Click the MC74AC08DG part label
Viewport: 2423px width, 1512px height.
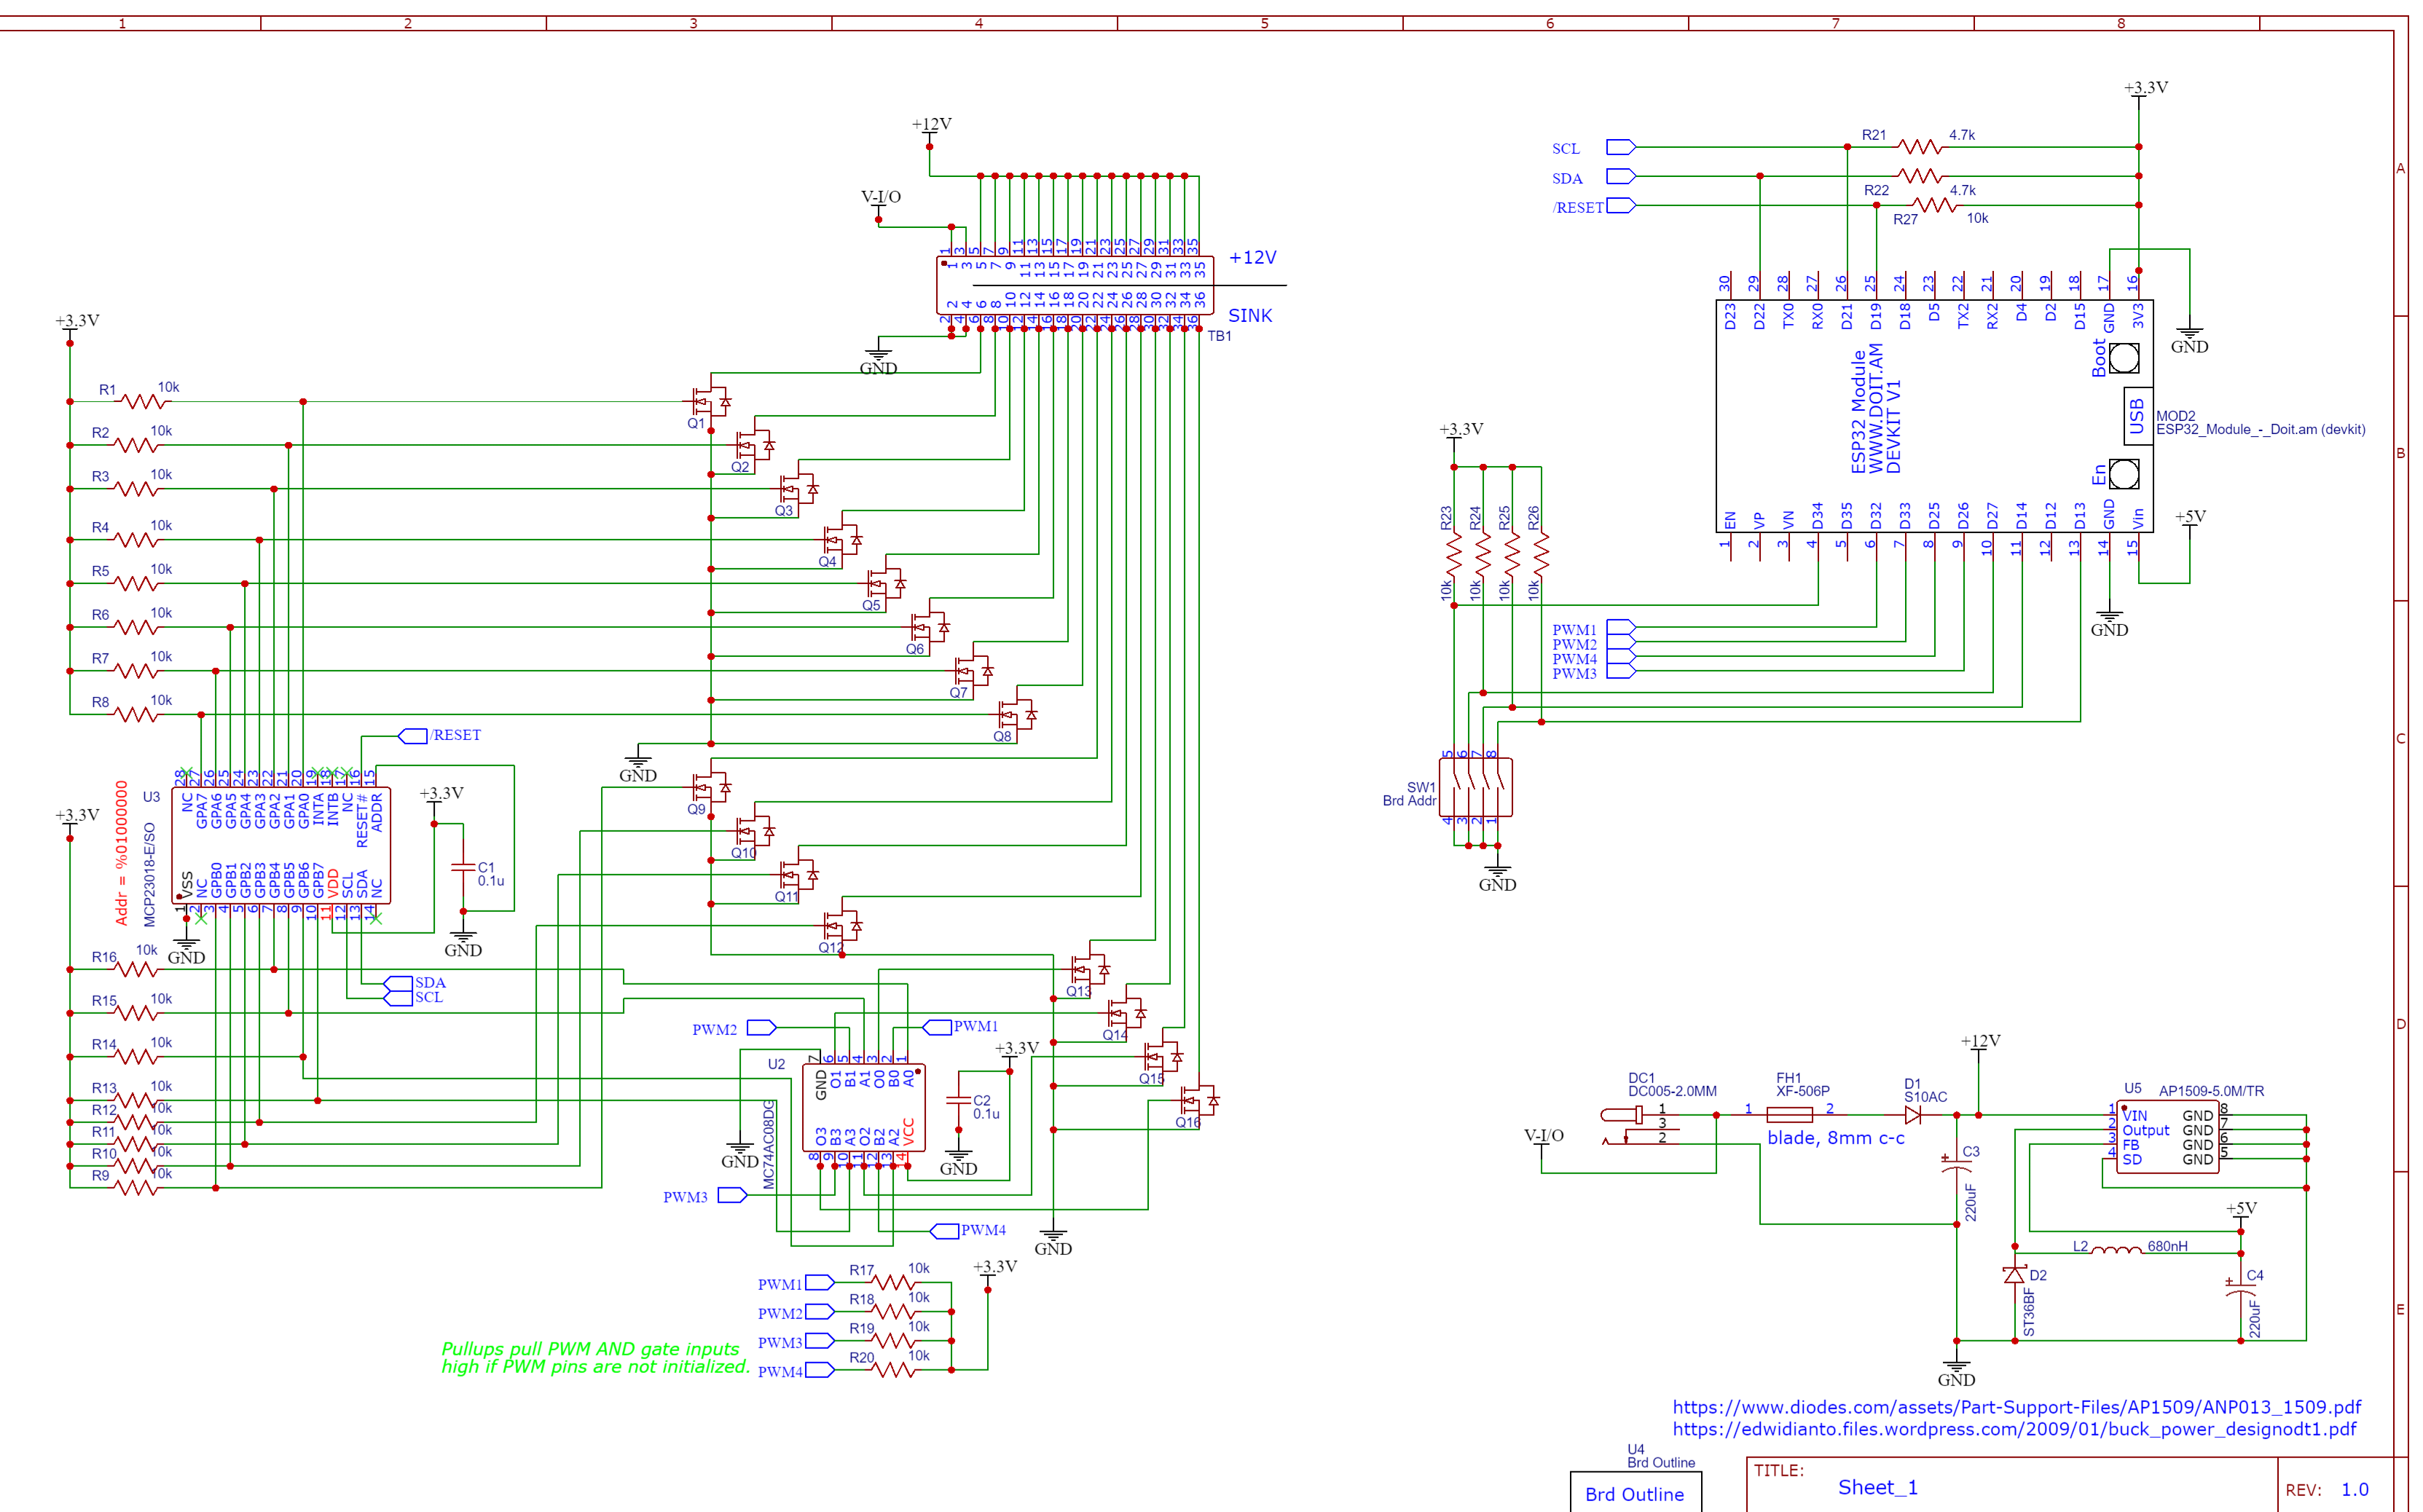coord(769,1144)
